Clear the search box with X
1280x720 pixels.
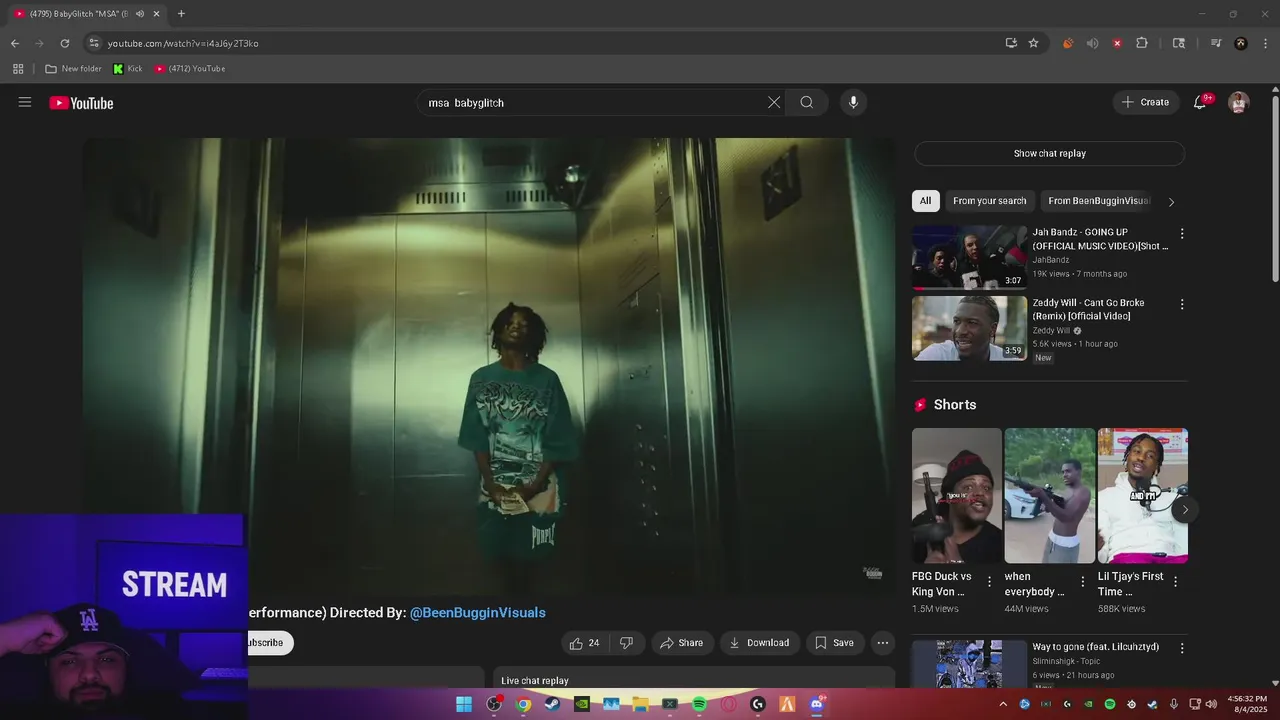click(x=774, y=102)
